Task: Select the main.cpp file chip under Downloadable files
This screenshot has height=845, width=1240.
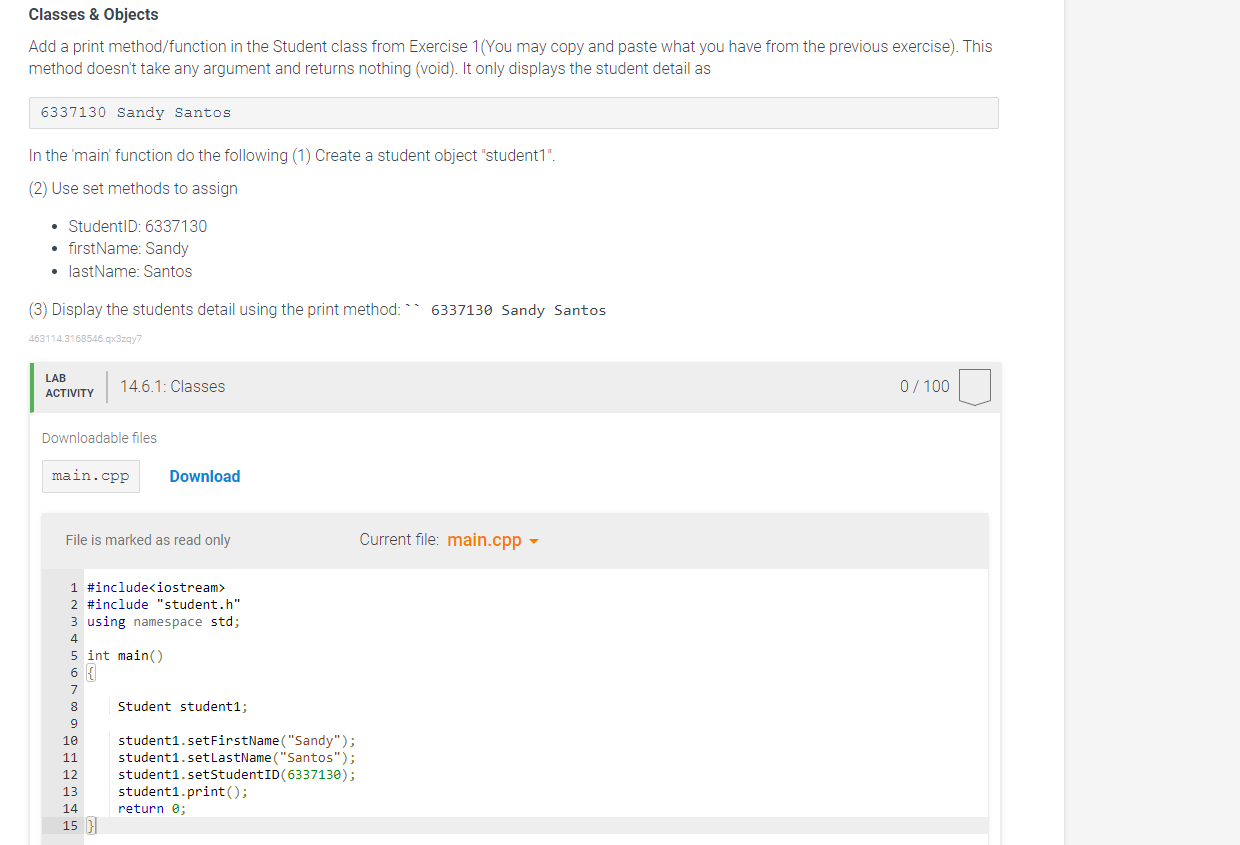Action: (x=90, y=476)
